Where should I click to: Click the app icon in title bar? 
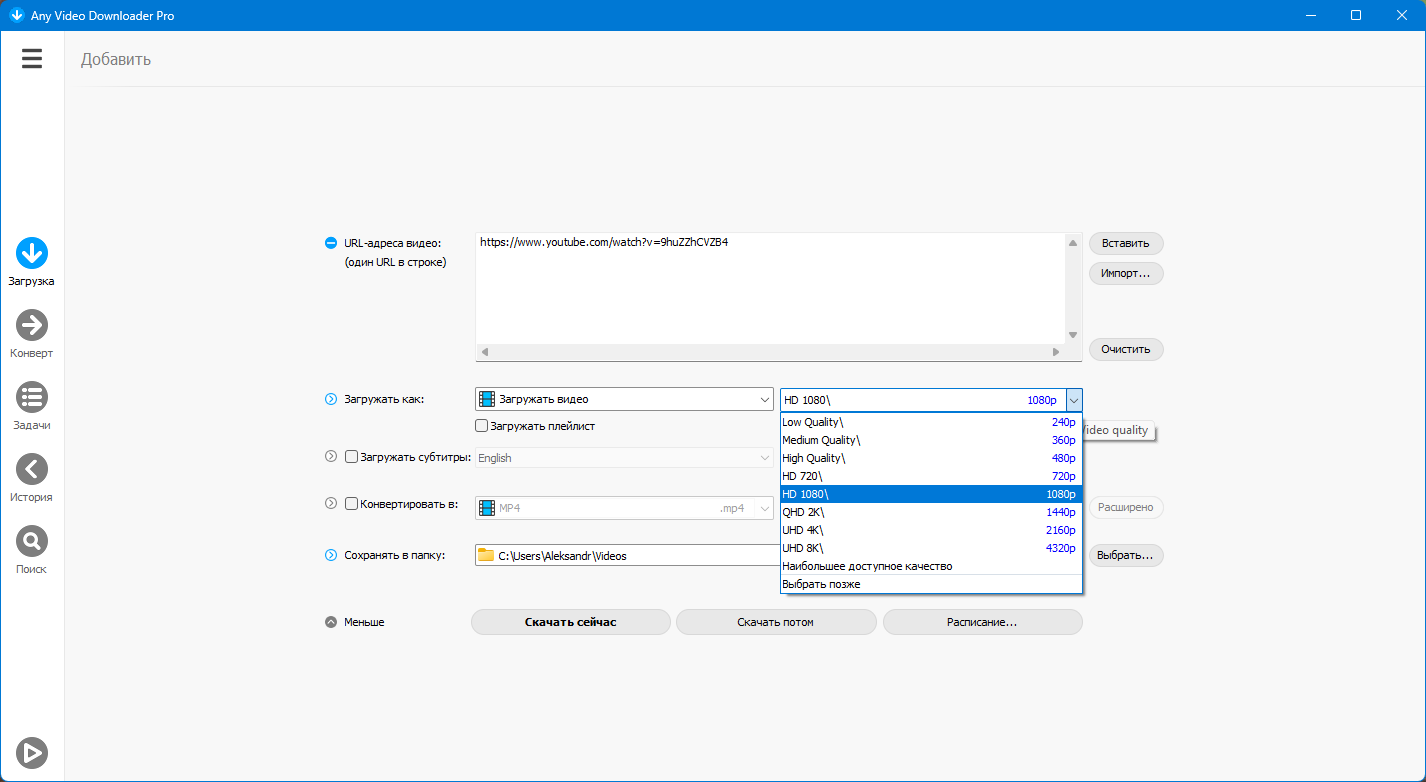click(16, 15)
